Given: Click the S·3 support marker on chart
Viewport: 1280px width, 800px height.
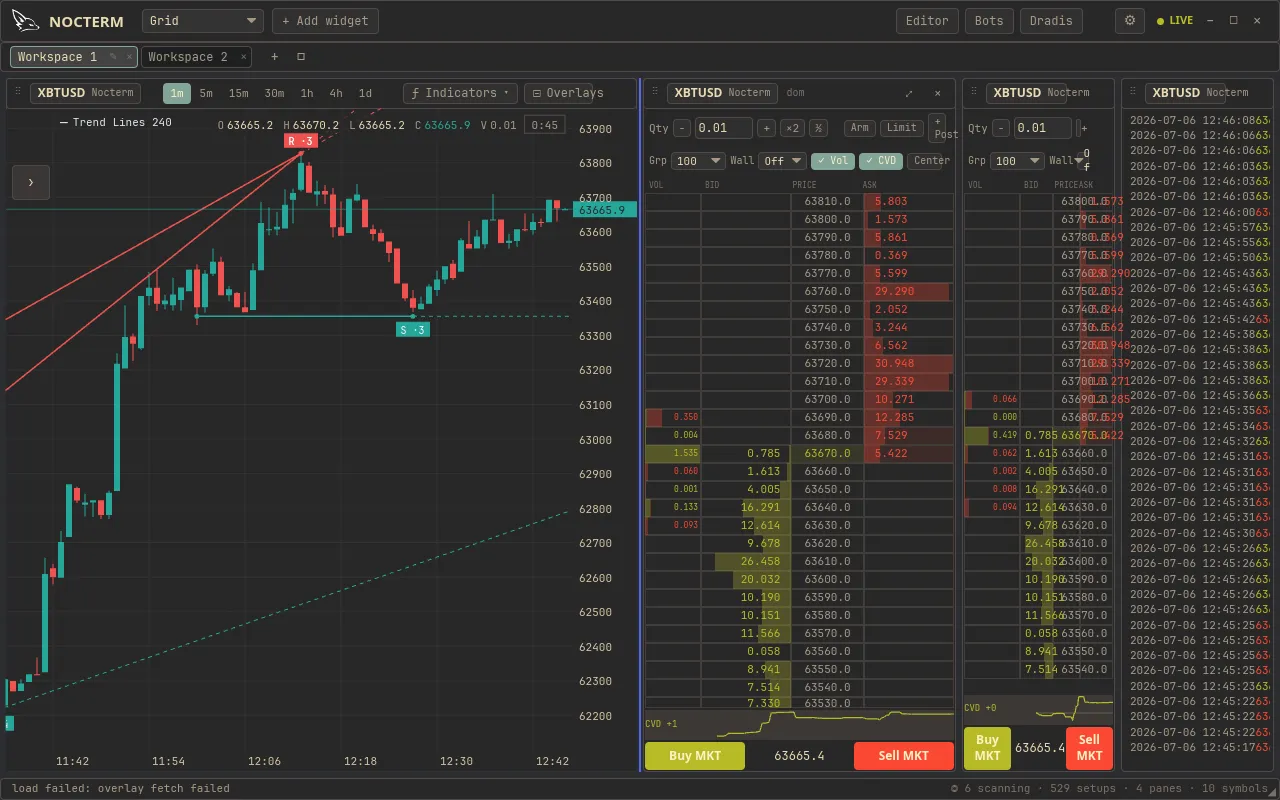Looking at the screenshot, I should (x=413, y=330).
